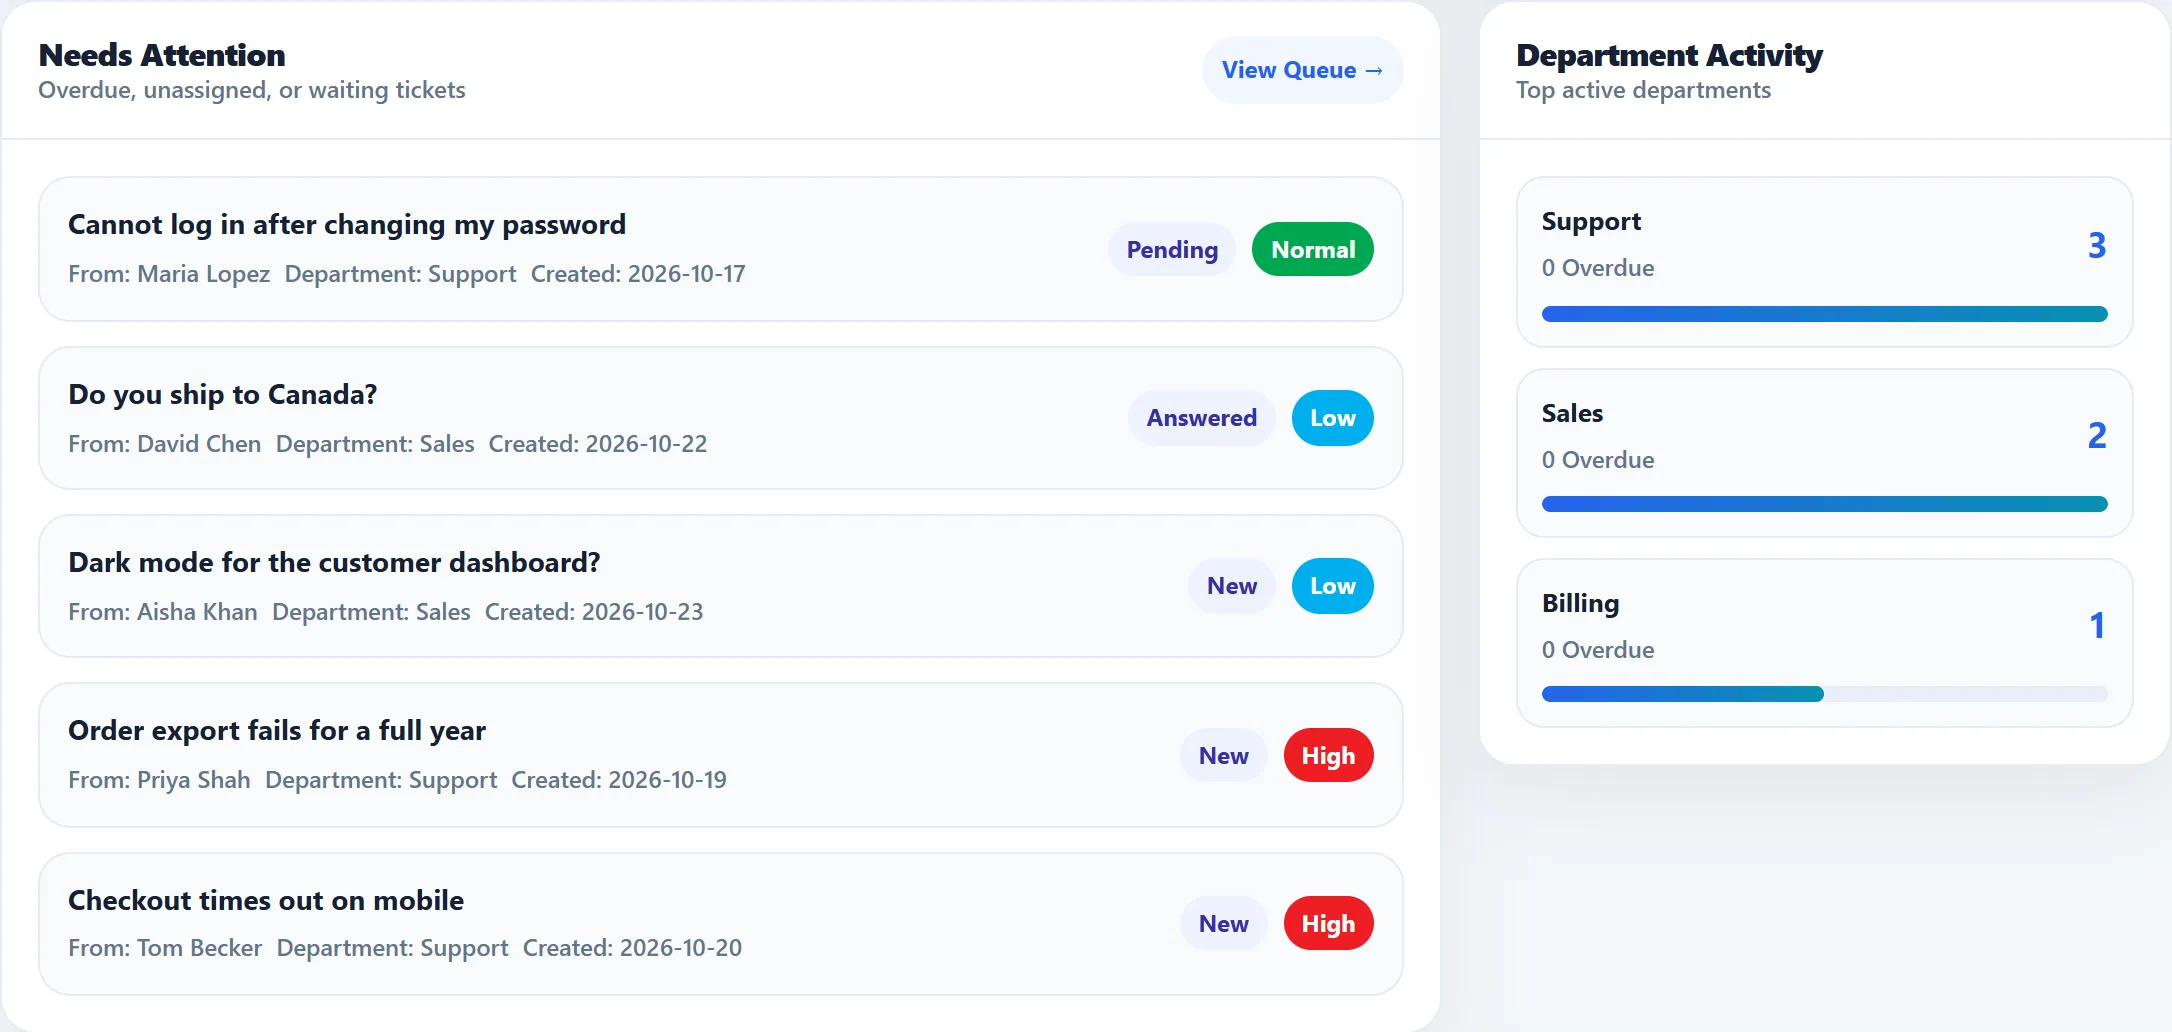This screenshot has width=2172, height=1032.
Task: Click the Answered status badge
Action: coord(1201,418)
